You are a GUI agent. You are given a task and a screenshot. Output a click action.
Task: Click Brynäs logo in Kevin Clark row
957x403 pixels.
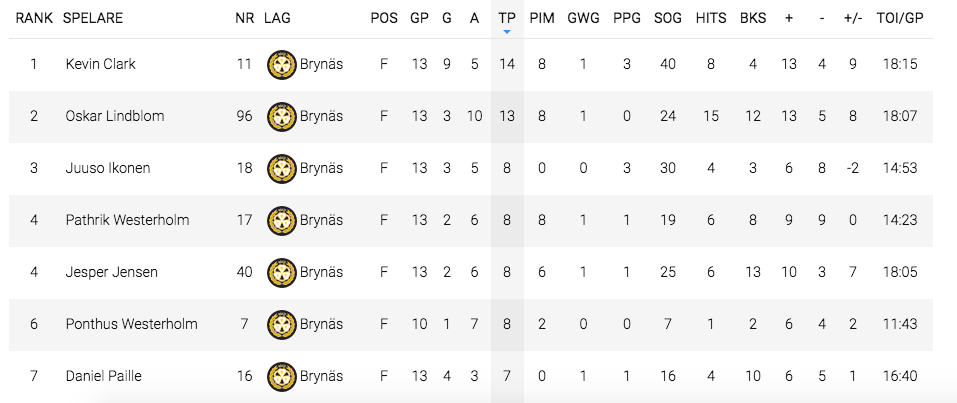tap(282, 65)
